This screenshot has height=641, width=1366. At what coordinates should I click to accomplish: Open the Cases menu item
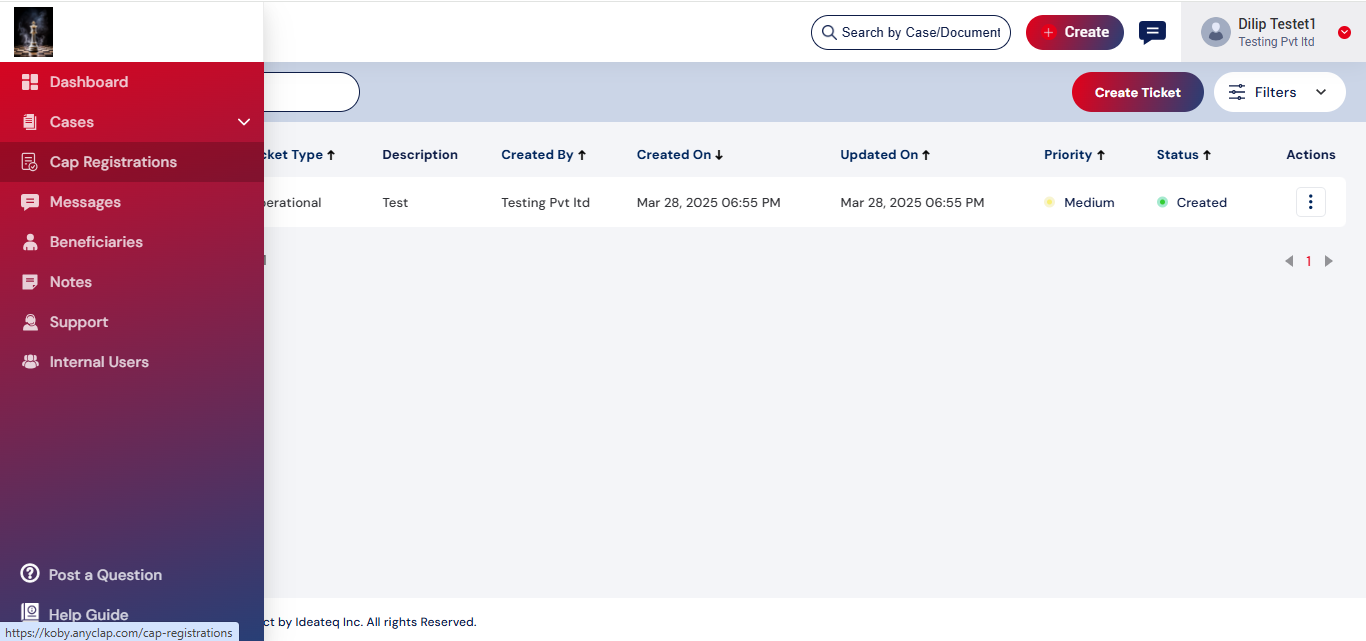point(132,122)
